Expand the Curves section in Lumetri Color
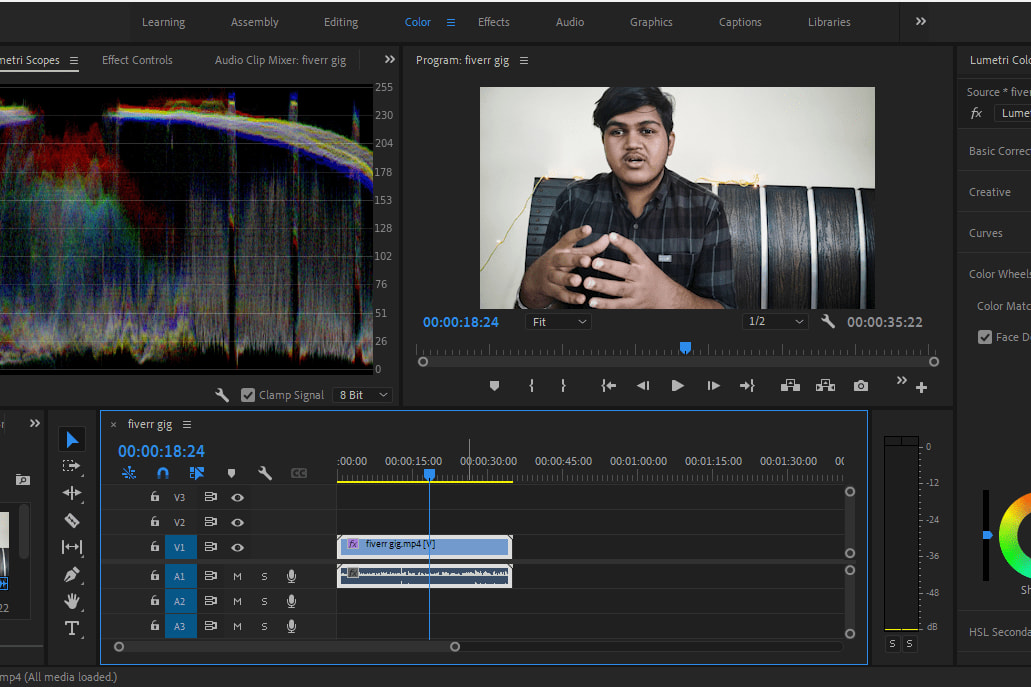Screen dimensions: 1031x687 [x=986, y=233]
